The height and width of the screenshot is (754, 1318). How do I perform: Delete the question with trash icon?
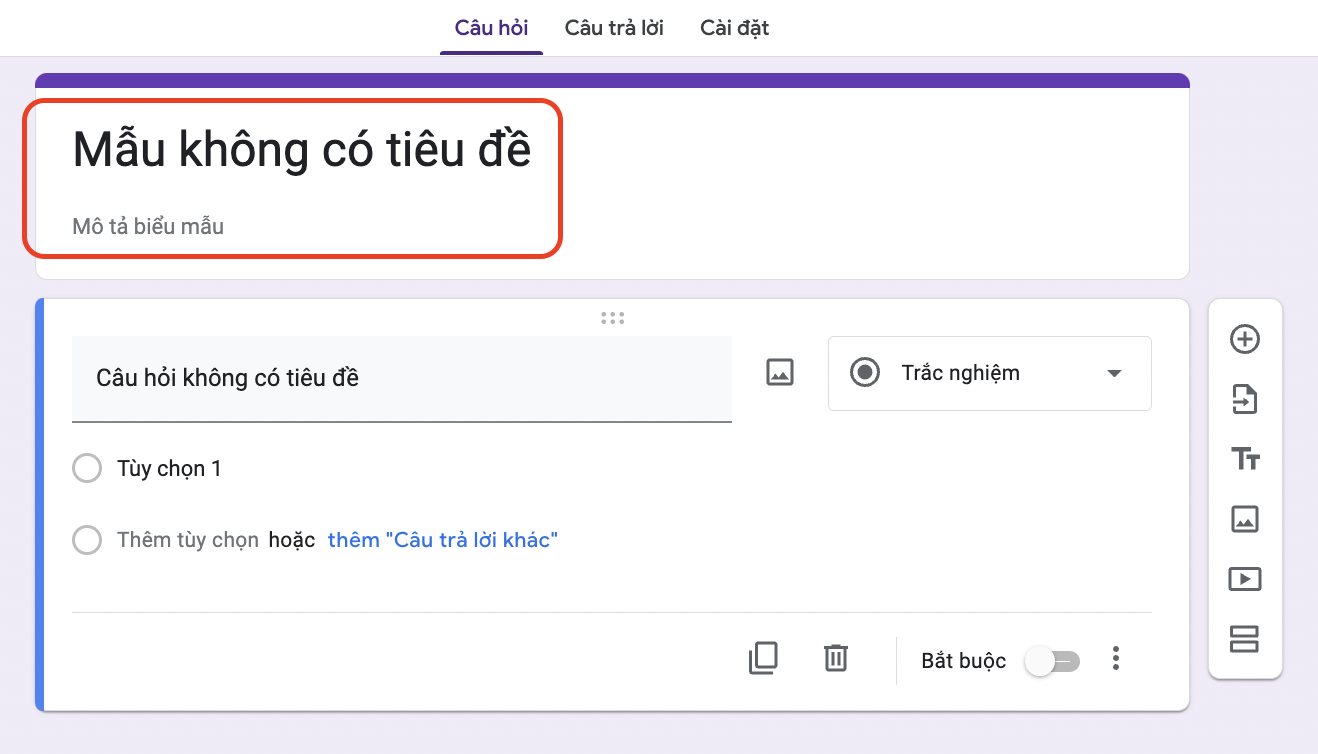pyautogui.click(x=835, y=658)
